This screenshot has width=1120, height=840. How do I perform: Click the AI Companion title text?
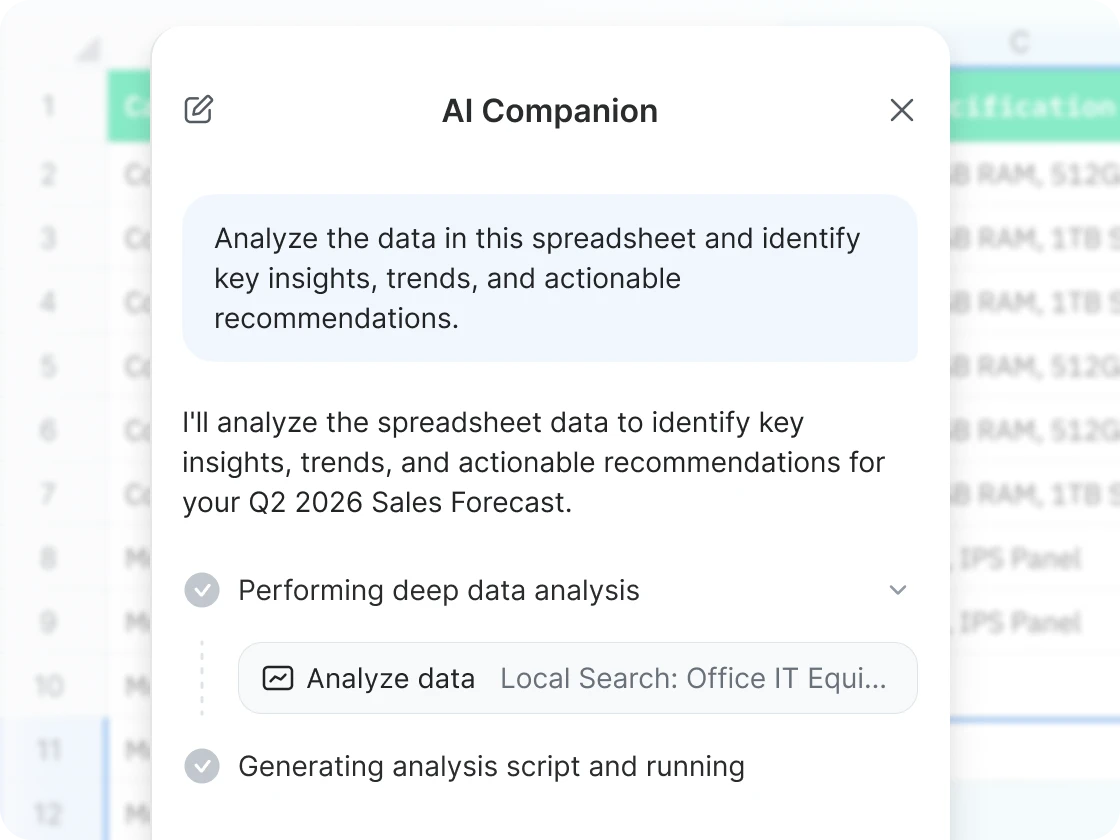[549, 110]
